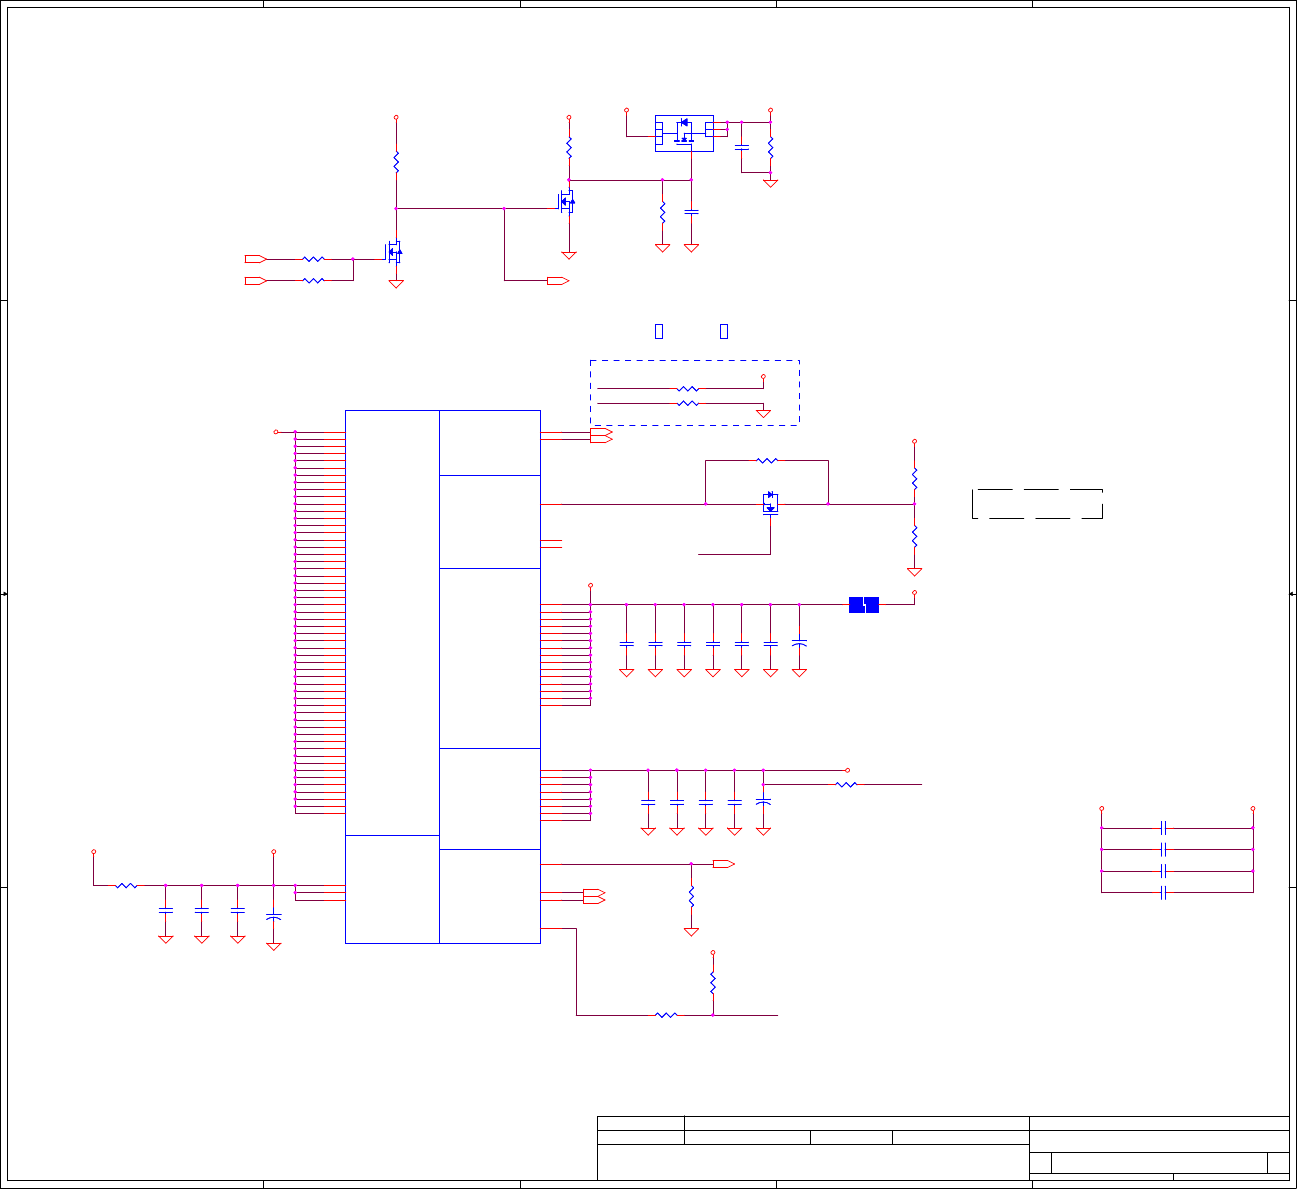This screenshot has height=1189, width=1297.
Task: Select the series resistor feeding the three-capacitor filter
Action: tap(126, 885)
